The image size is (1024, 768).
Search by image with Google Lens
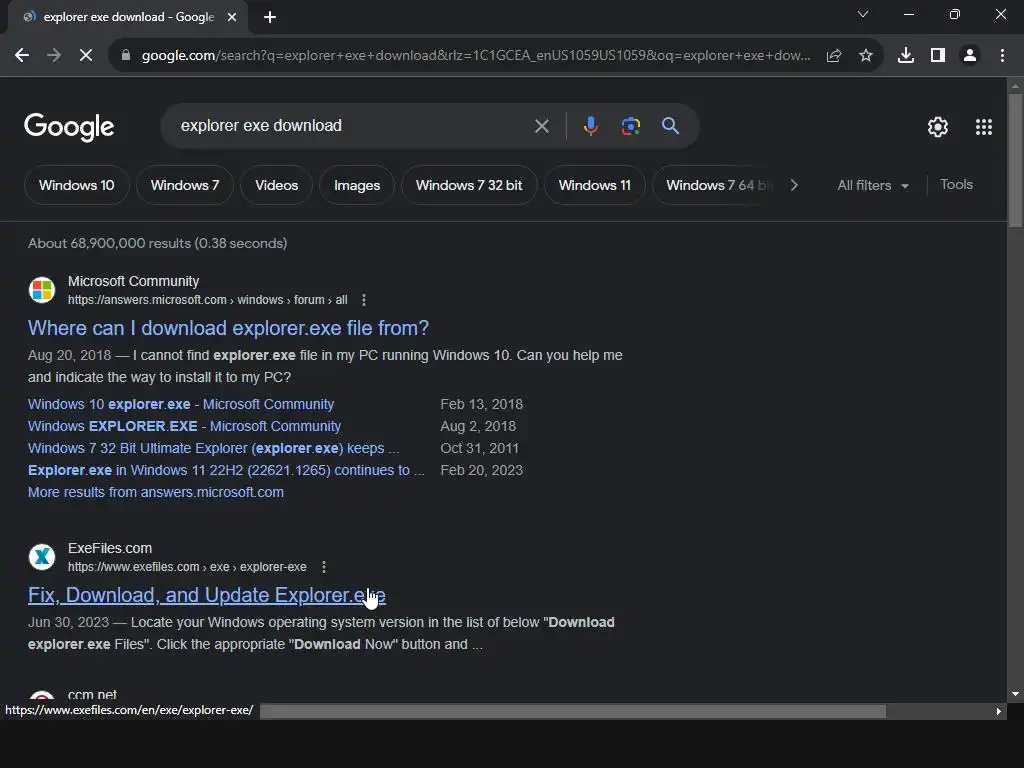[630, 125]
